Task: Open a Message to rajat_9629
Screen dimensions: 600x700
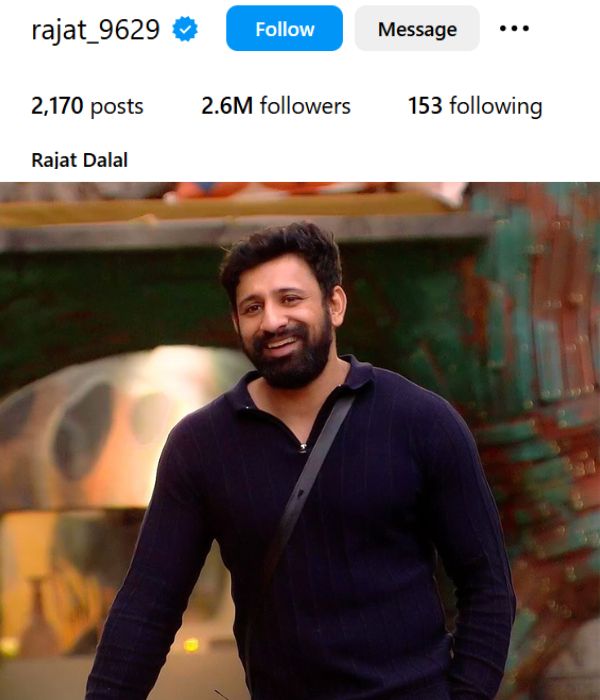Action: pos(417,28)
